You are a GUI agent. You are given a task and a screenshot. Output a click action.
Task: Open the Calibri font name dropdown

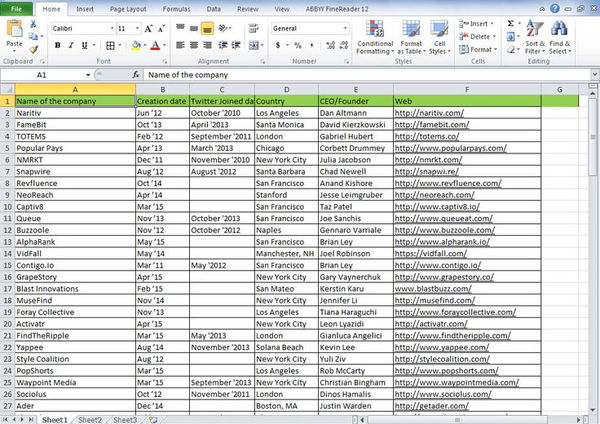(112, 29)
